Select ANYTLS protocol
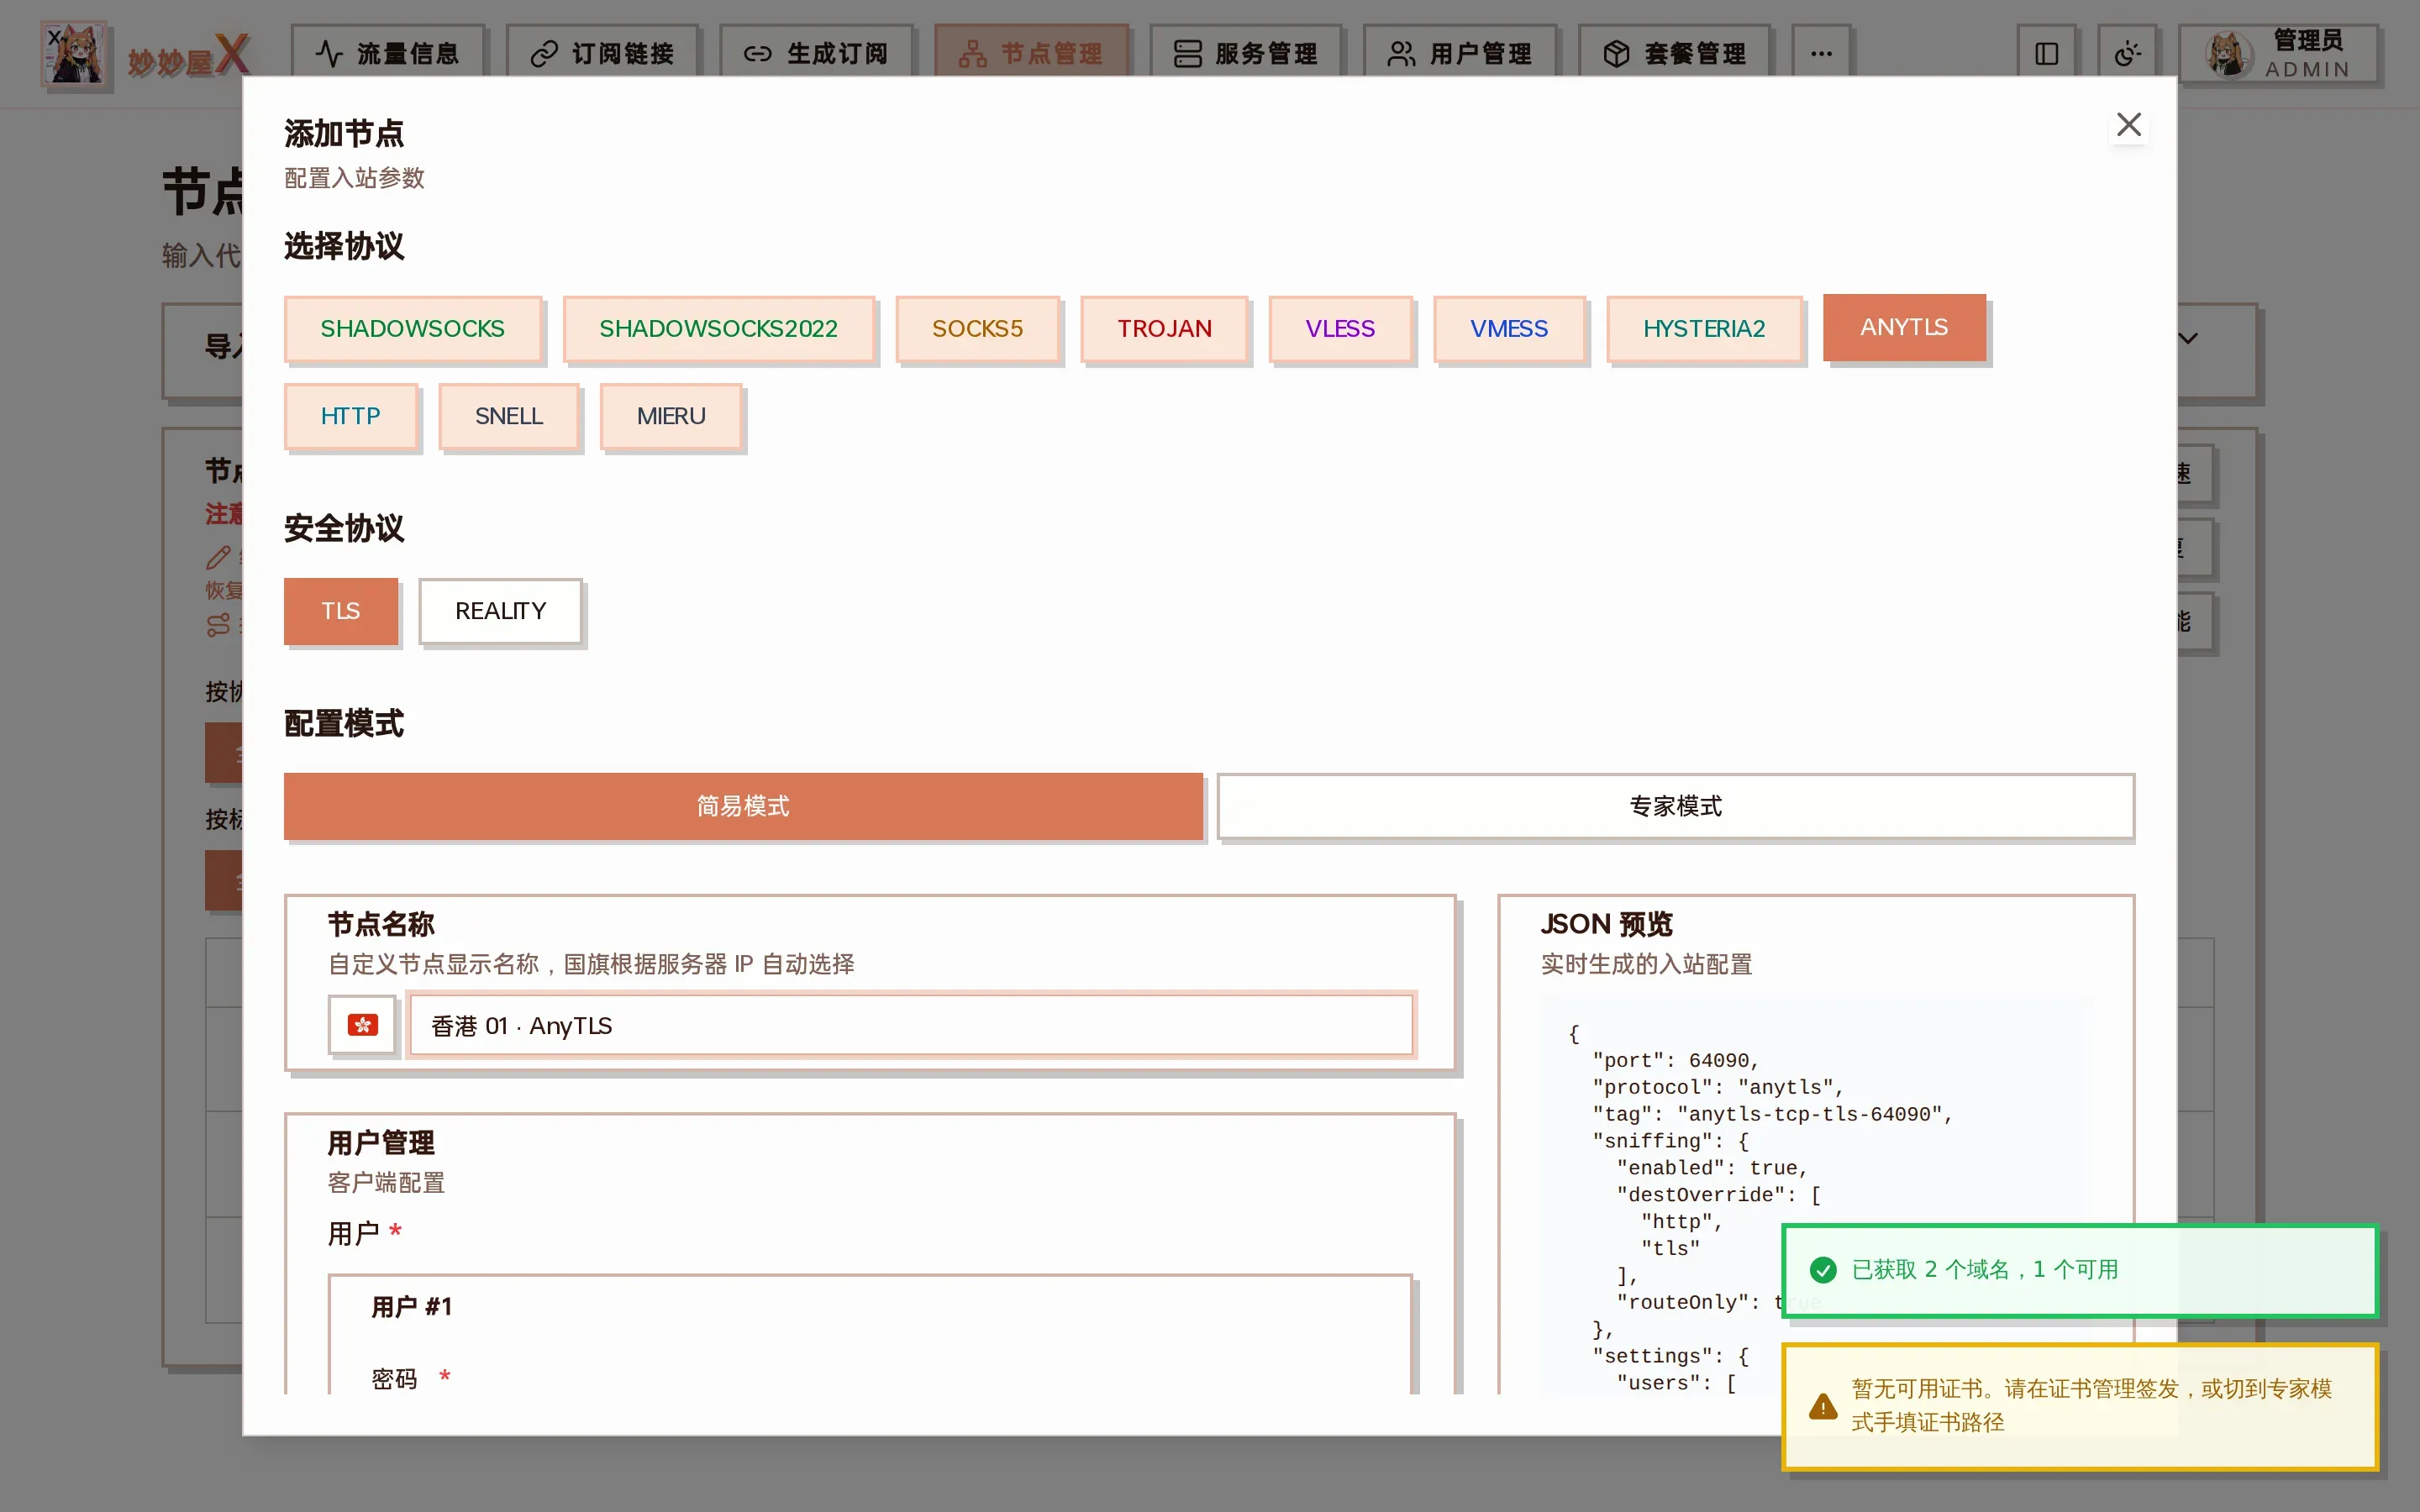The image size is (2420, 1512). (x=1904, y=327)
